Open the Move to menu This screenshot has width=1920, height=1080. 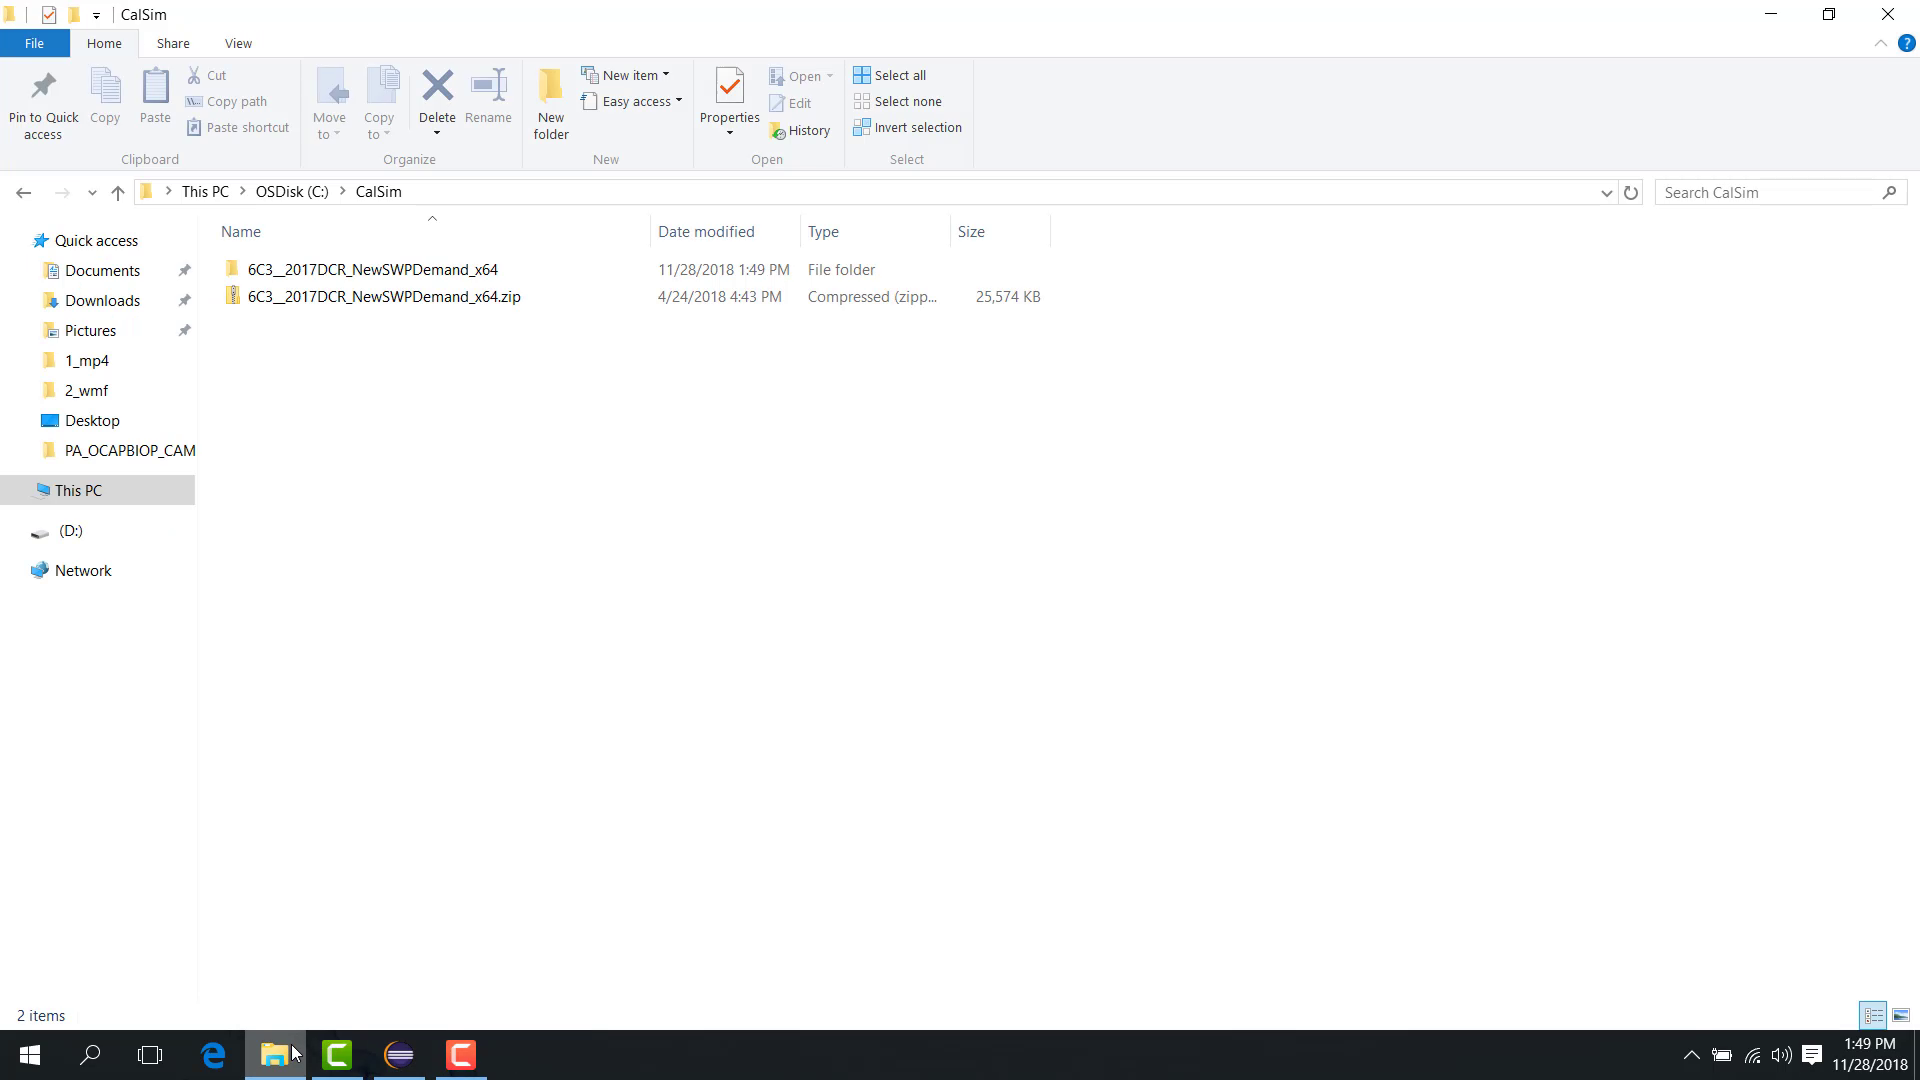coord(329,104)
